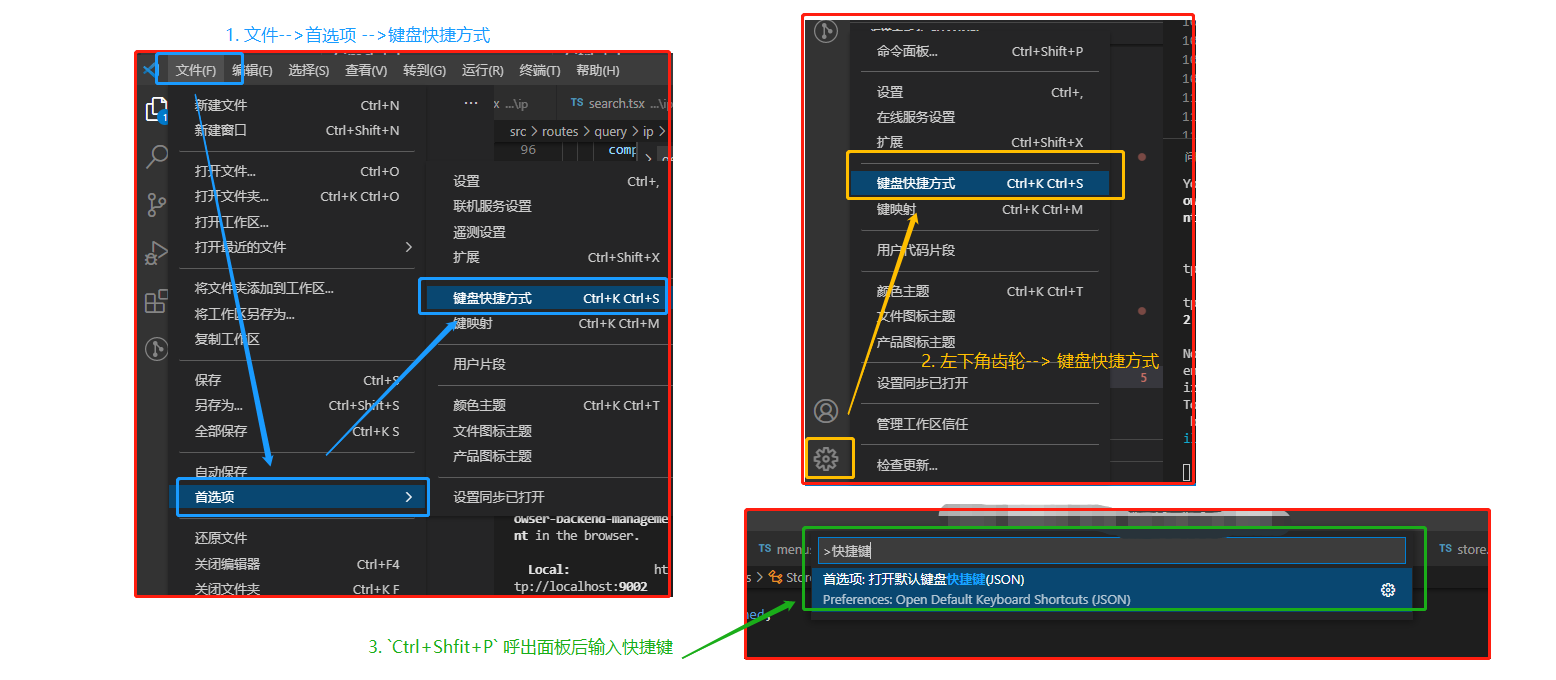Open the Git Graph icon below Extensions
The image size is (1556, 680).
coord(156,349)
